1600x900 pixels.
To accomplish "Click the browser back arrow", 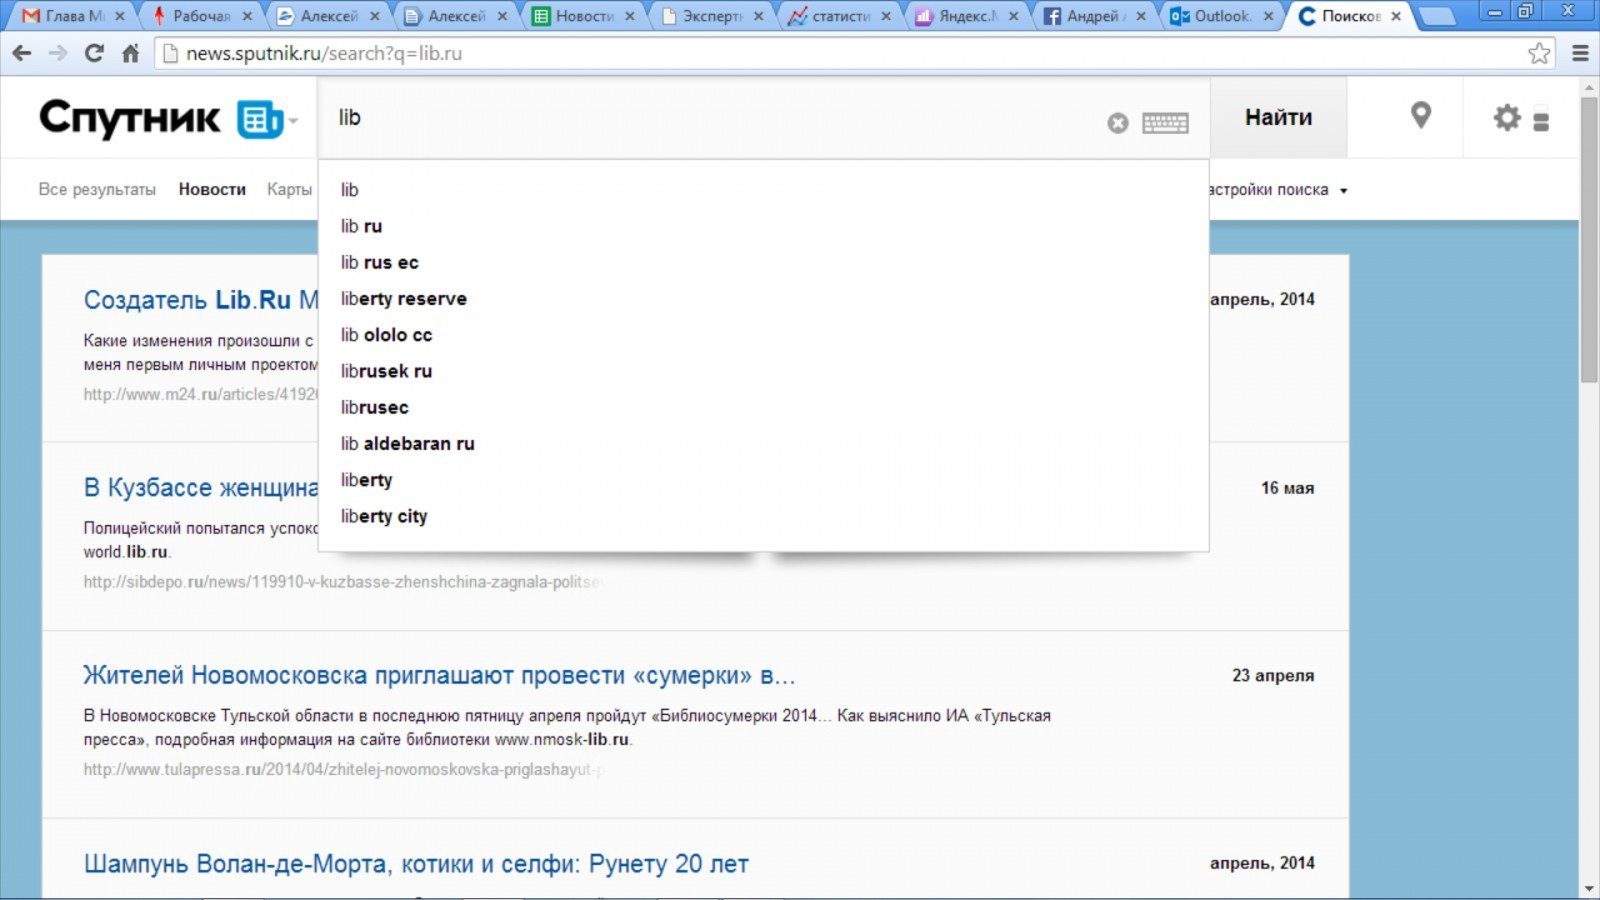I will [x=22, y=54].
